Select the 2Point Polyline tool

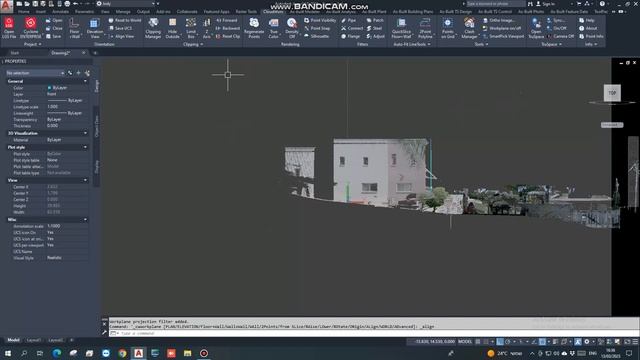click(x=425, y=28)
